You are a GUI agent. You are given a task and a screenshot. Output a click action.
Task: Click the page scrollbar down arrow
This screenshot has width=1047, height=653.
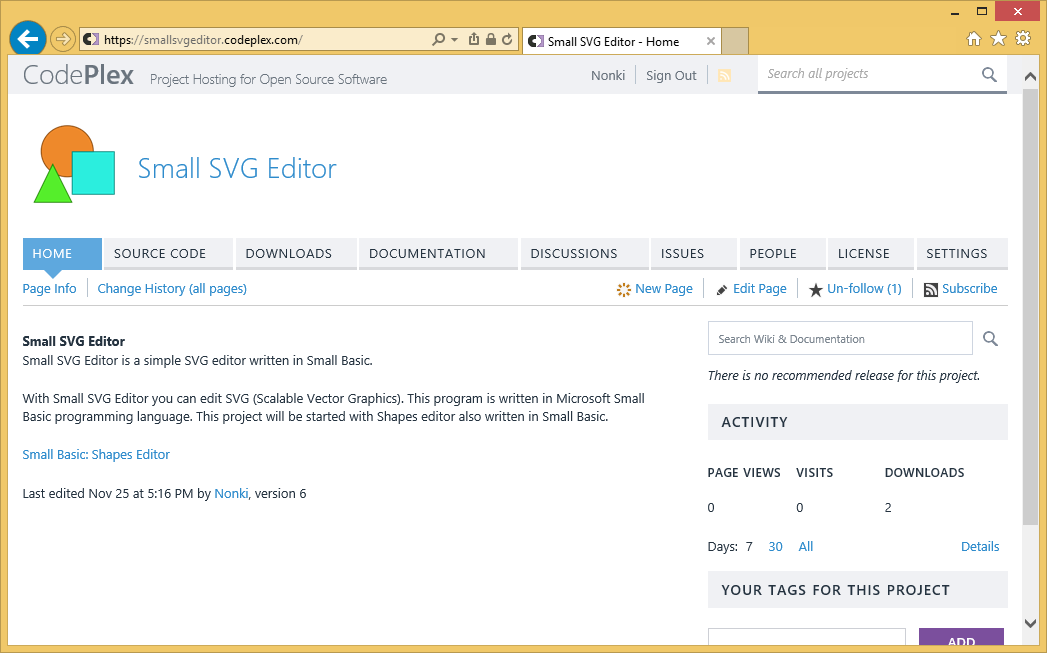(1030, 623)
